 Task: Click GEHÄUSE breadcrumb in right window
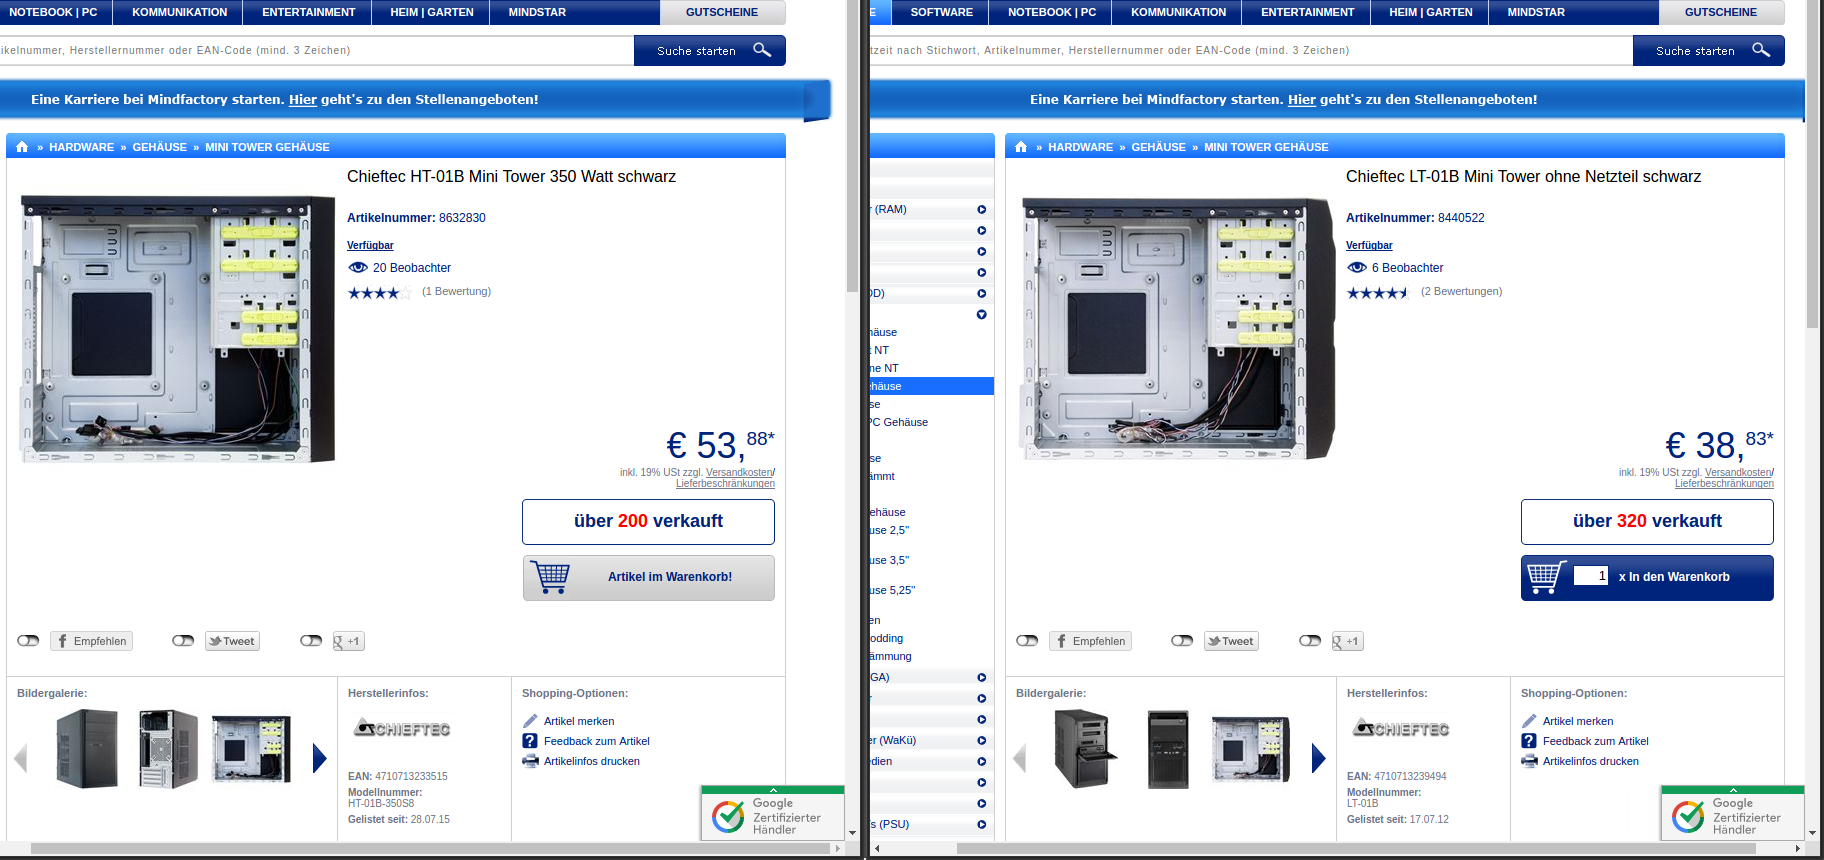click(1158, 147)
